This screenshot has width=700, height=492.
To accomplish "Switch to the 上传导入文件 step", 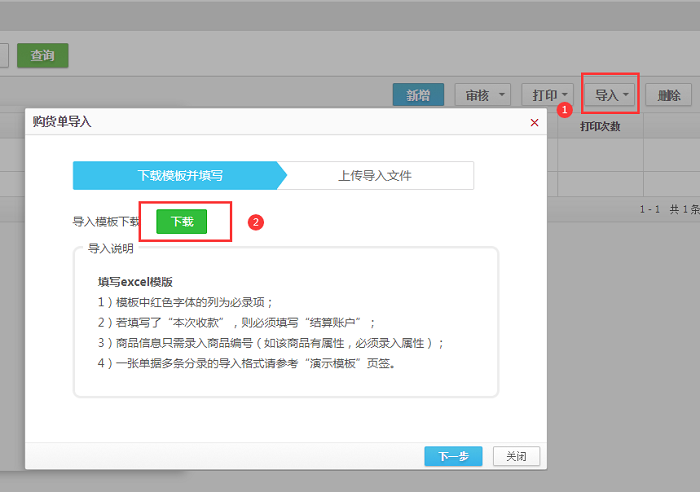I will pos(374,175).
